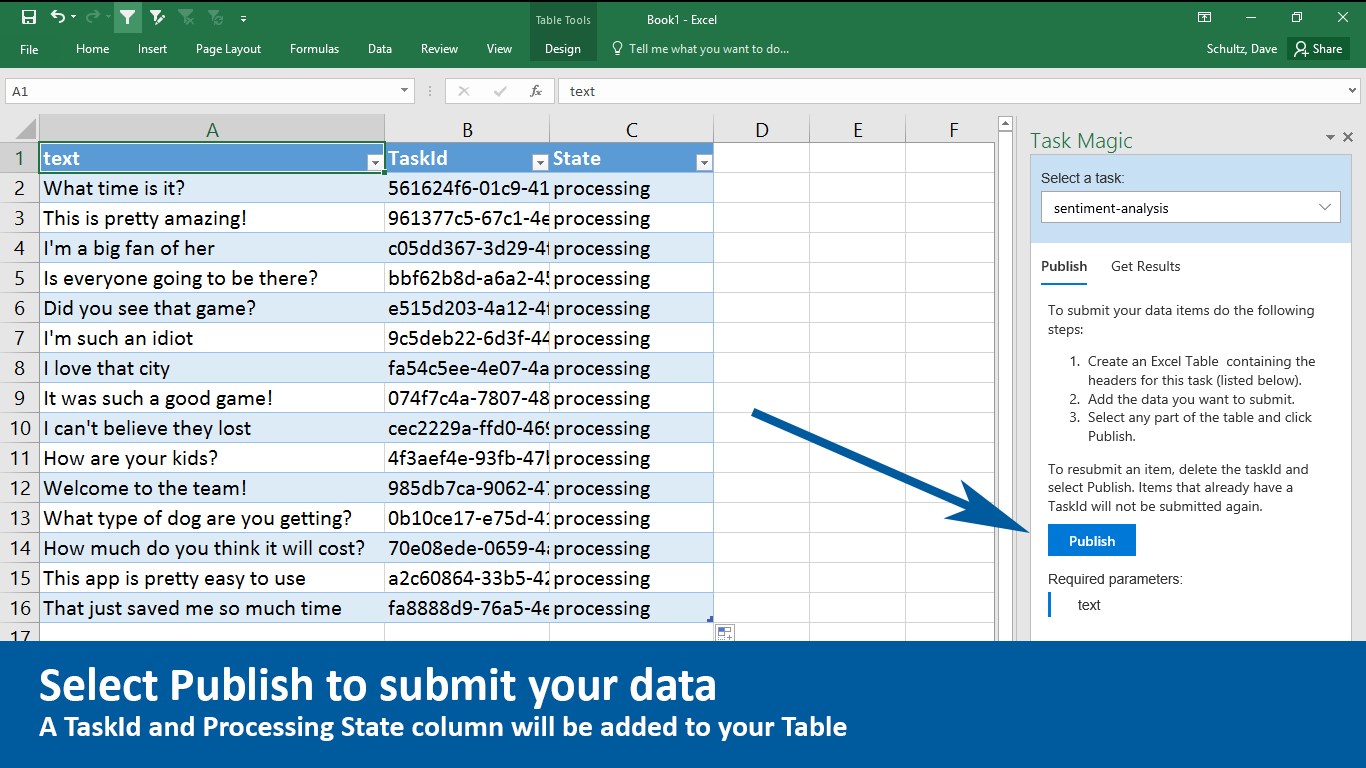Select the cell 'That just saved me so much time'
Viewport: 1366px width, 768px height.
tap(212, 608)
